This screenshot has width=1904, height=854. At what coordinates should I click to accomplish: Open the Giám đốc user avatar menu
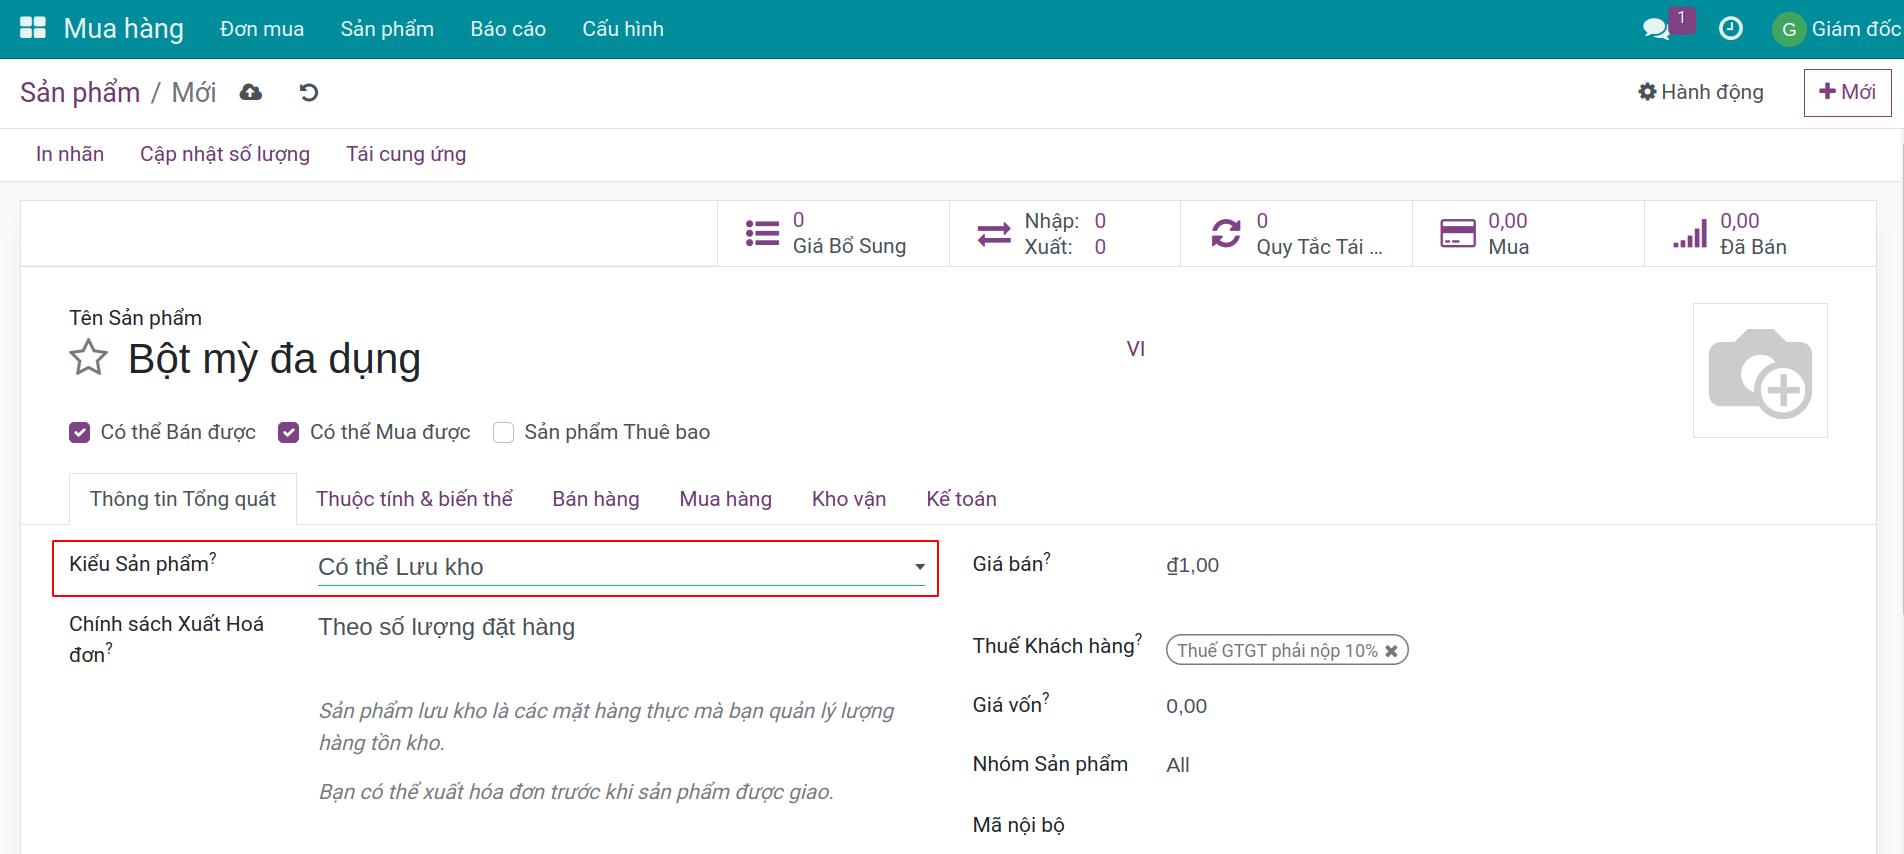point(1837,29)
